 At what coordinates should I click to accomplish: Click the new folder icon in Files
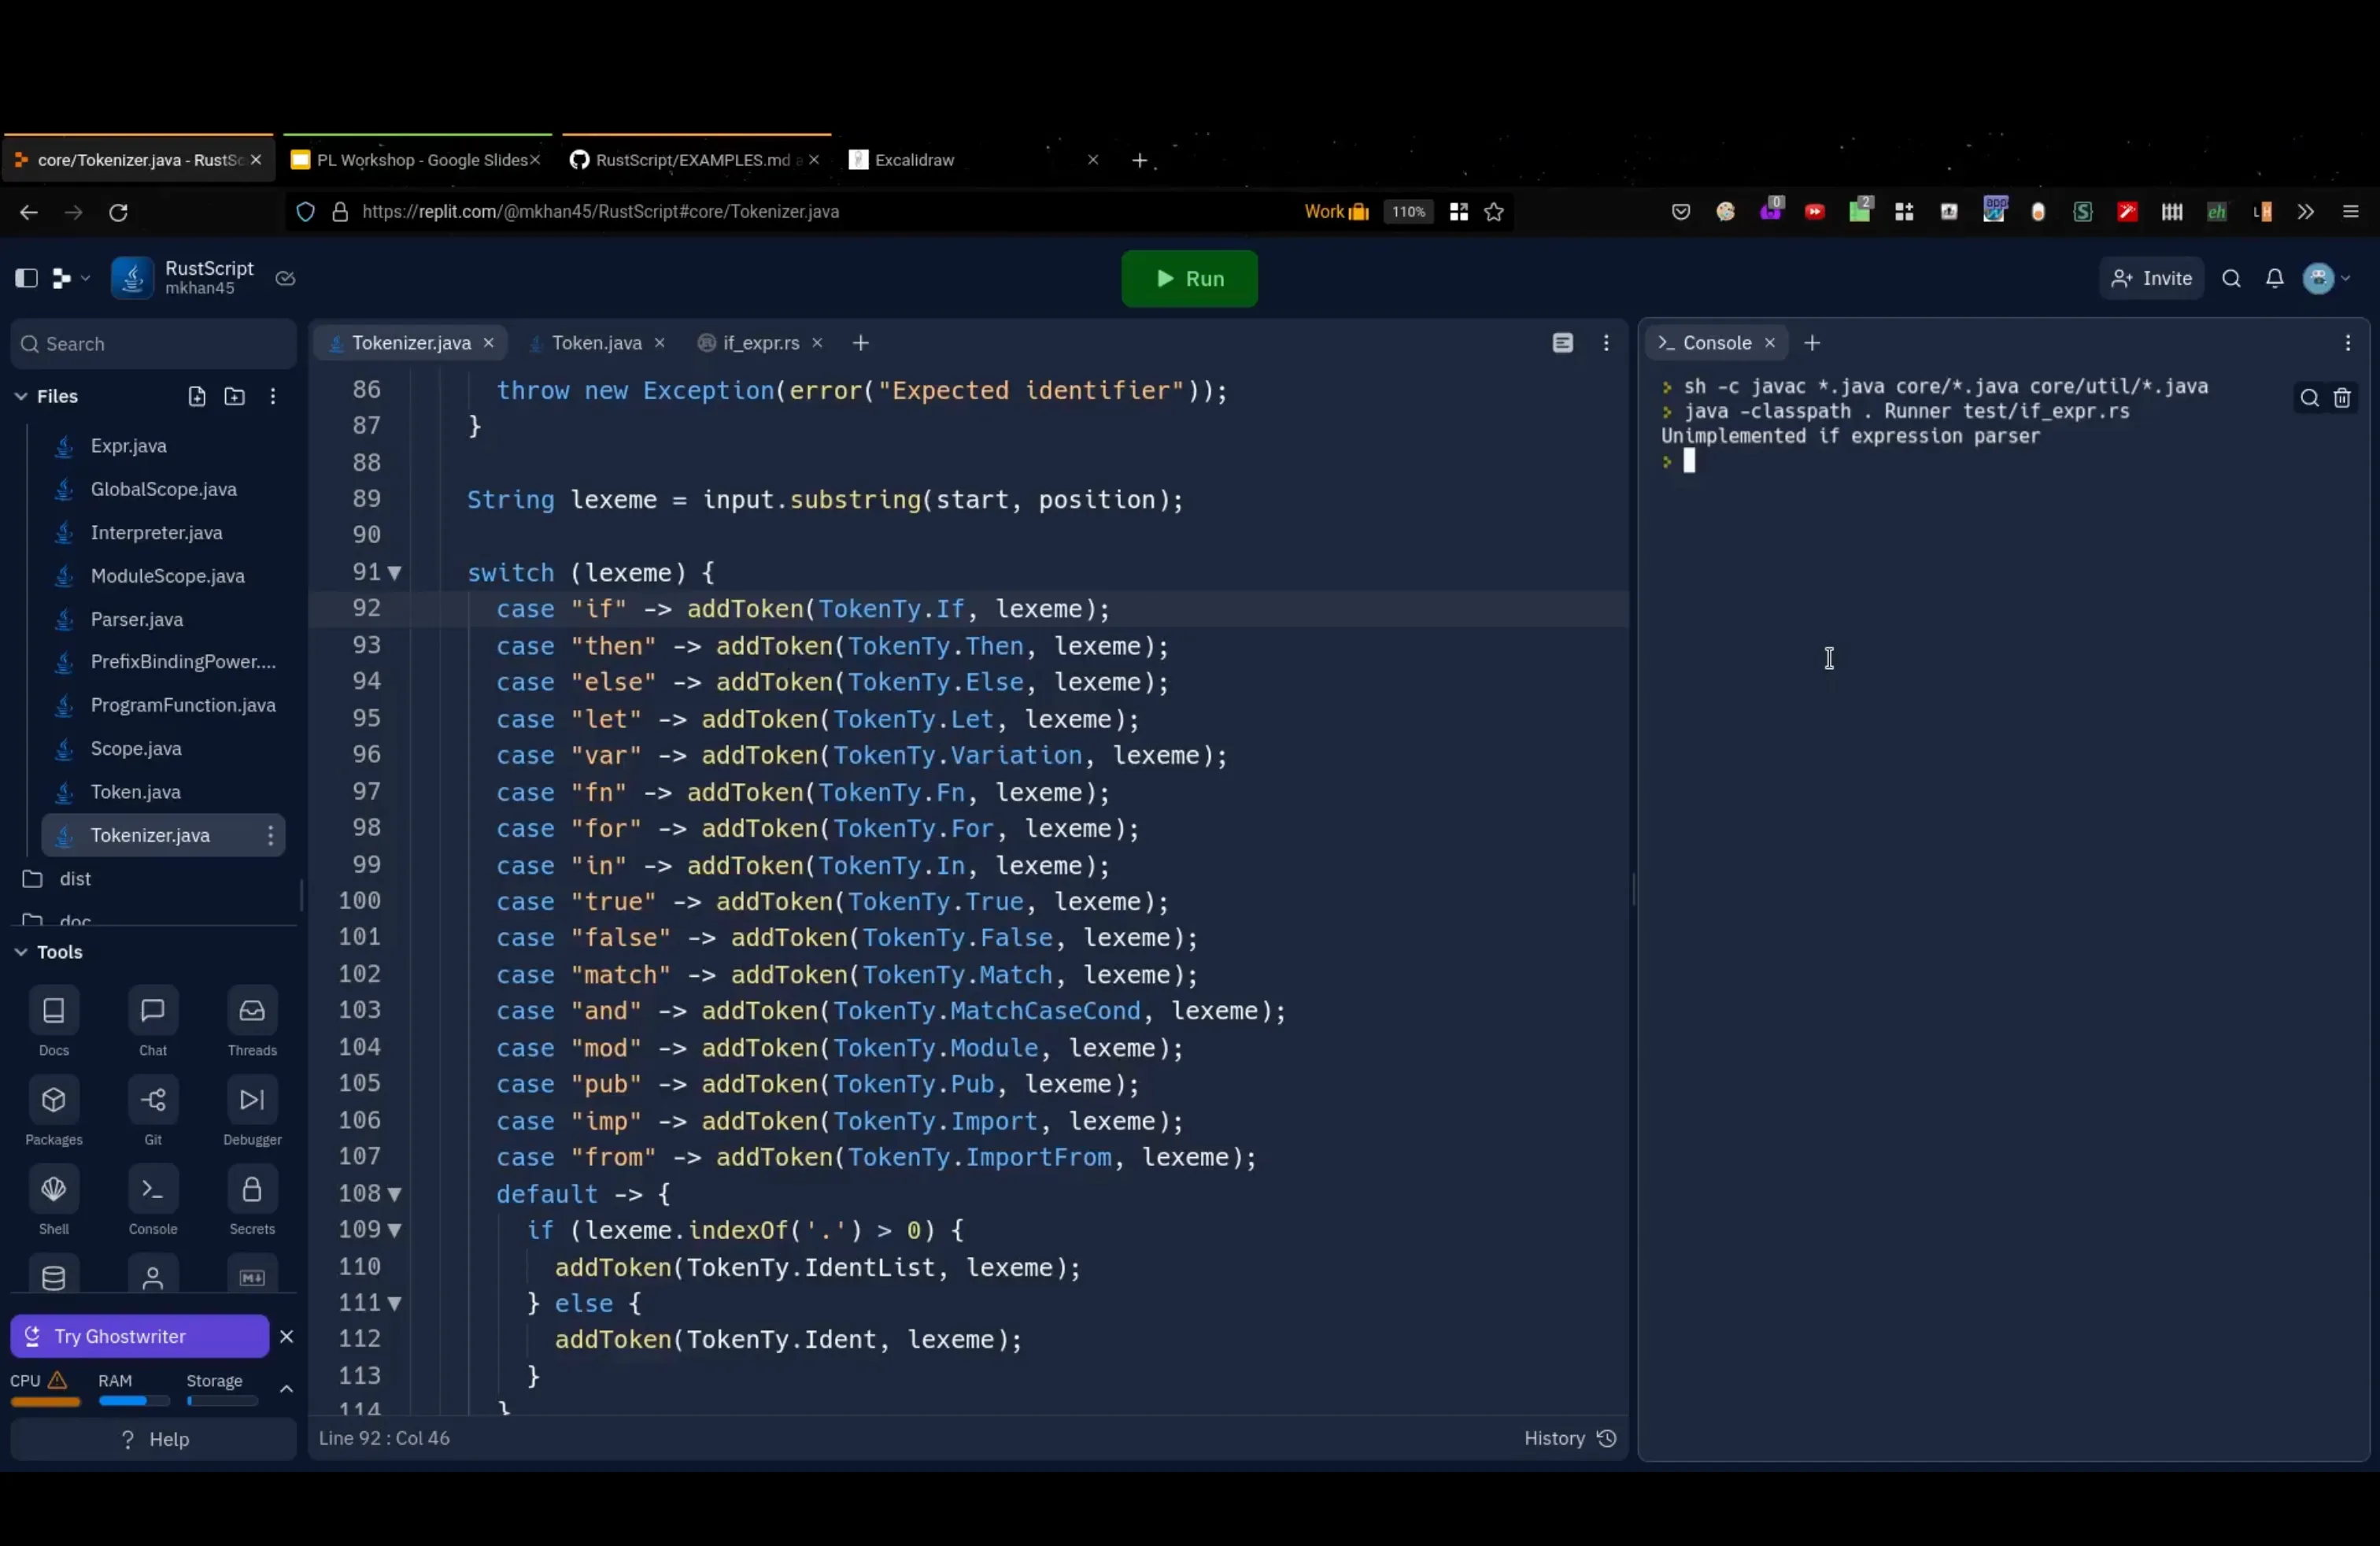pyautogui.click(x=234, y=397)
